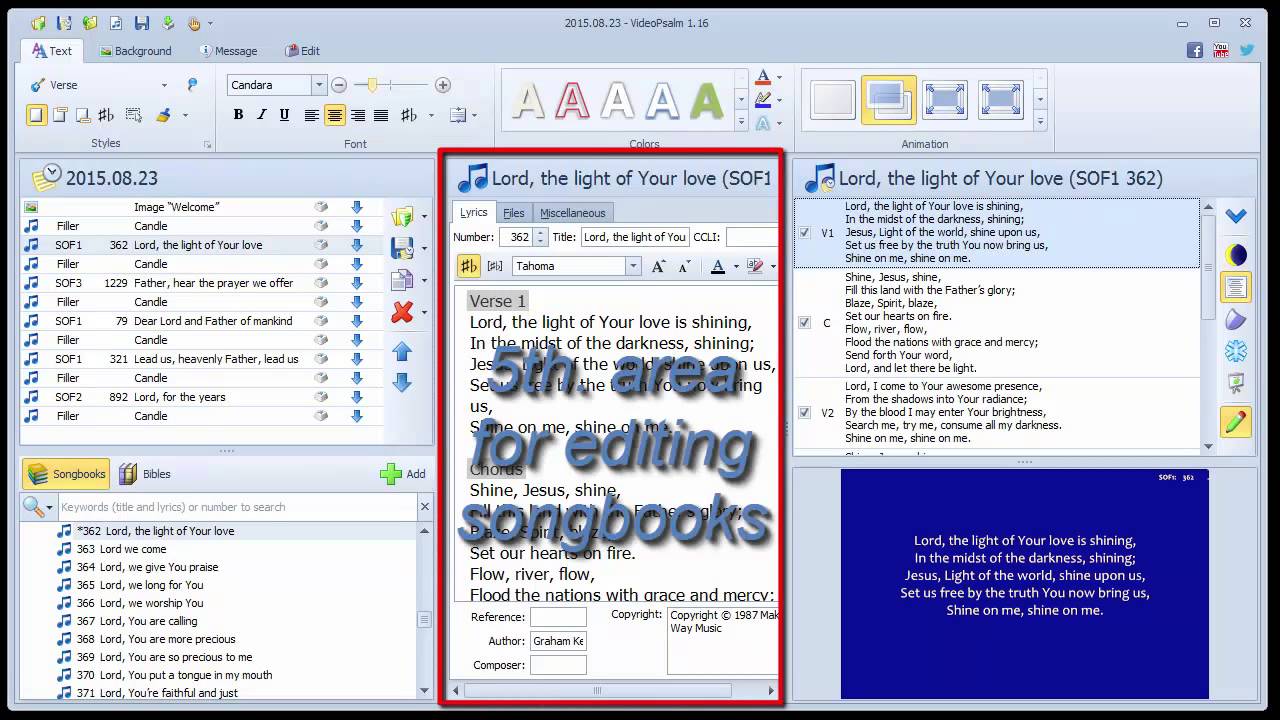Viewport: 1280px width, 720px height.
Task: Open the ribbon font color dropdown arrow
Action: click(779, 77)
